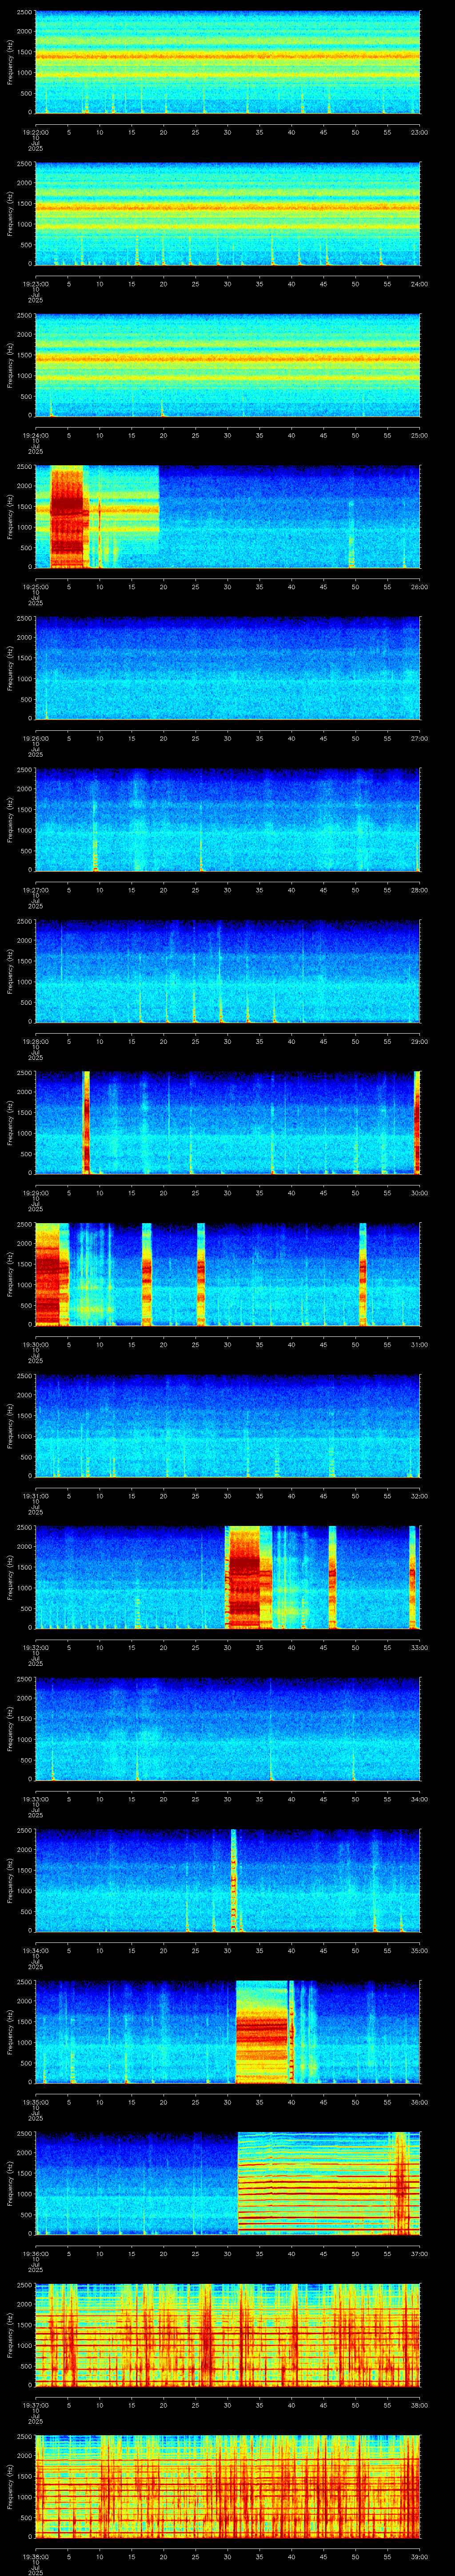Image resolution: width=455 pixels, height=2576 pixels.
Task: Select the 19:26:00 start time label
Action: click(x=35, y=739)
